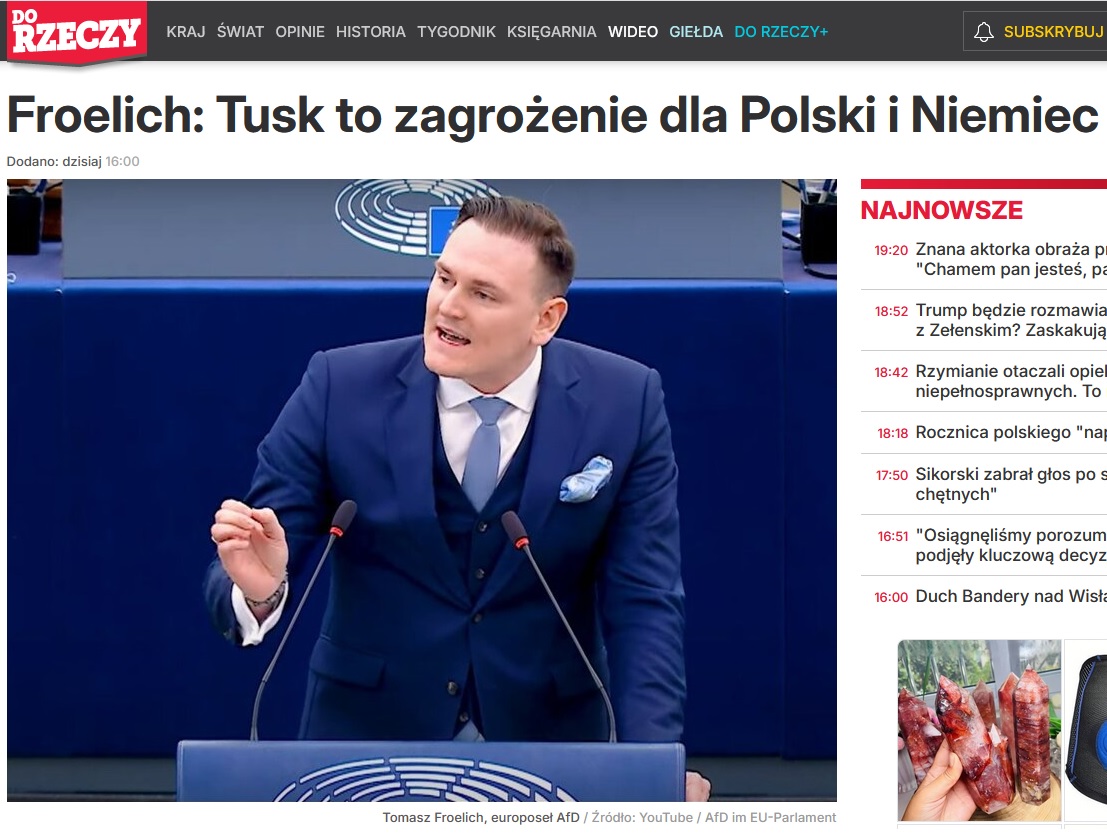Screen dimensions: 1107x835
Task: Go to the OPINIE section
Action: (300, 32)
